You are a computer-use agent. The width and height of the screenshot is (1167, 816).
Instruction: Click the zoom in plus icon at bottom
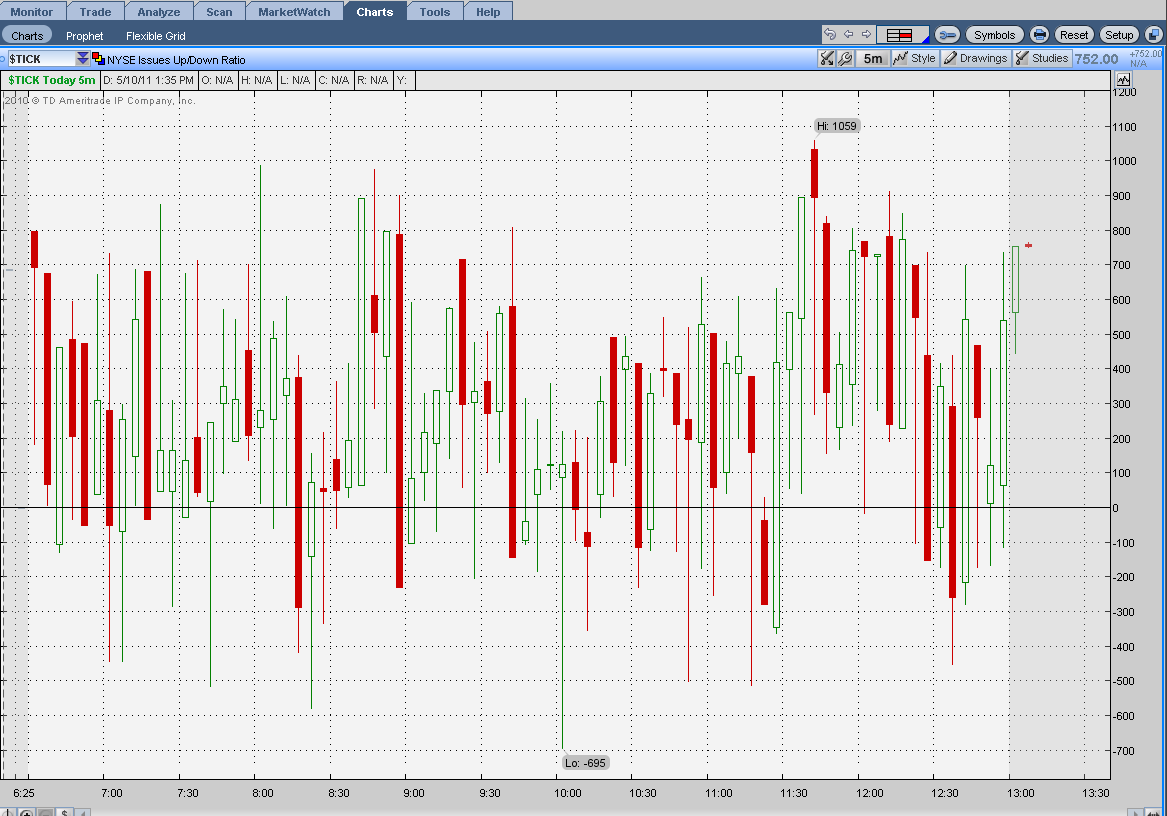tap(26, 812)
